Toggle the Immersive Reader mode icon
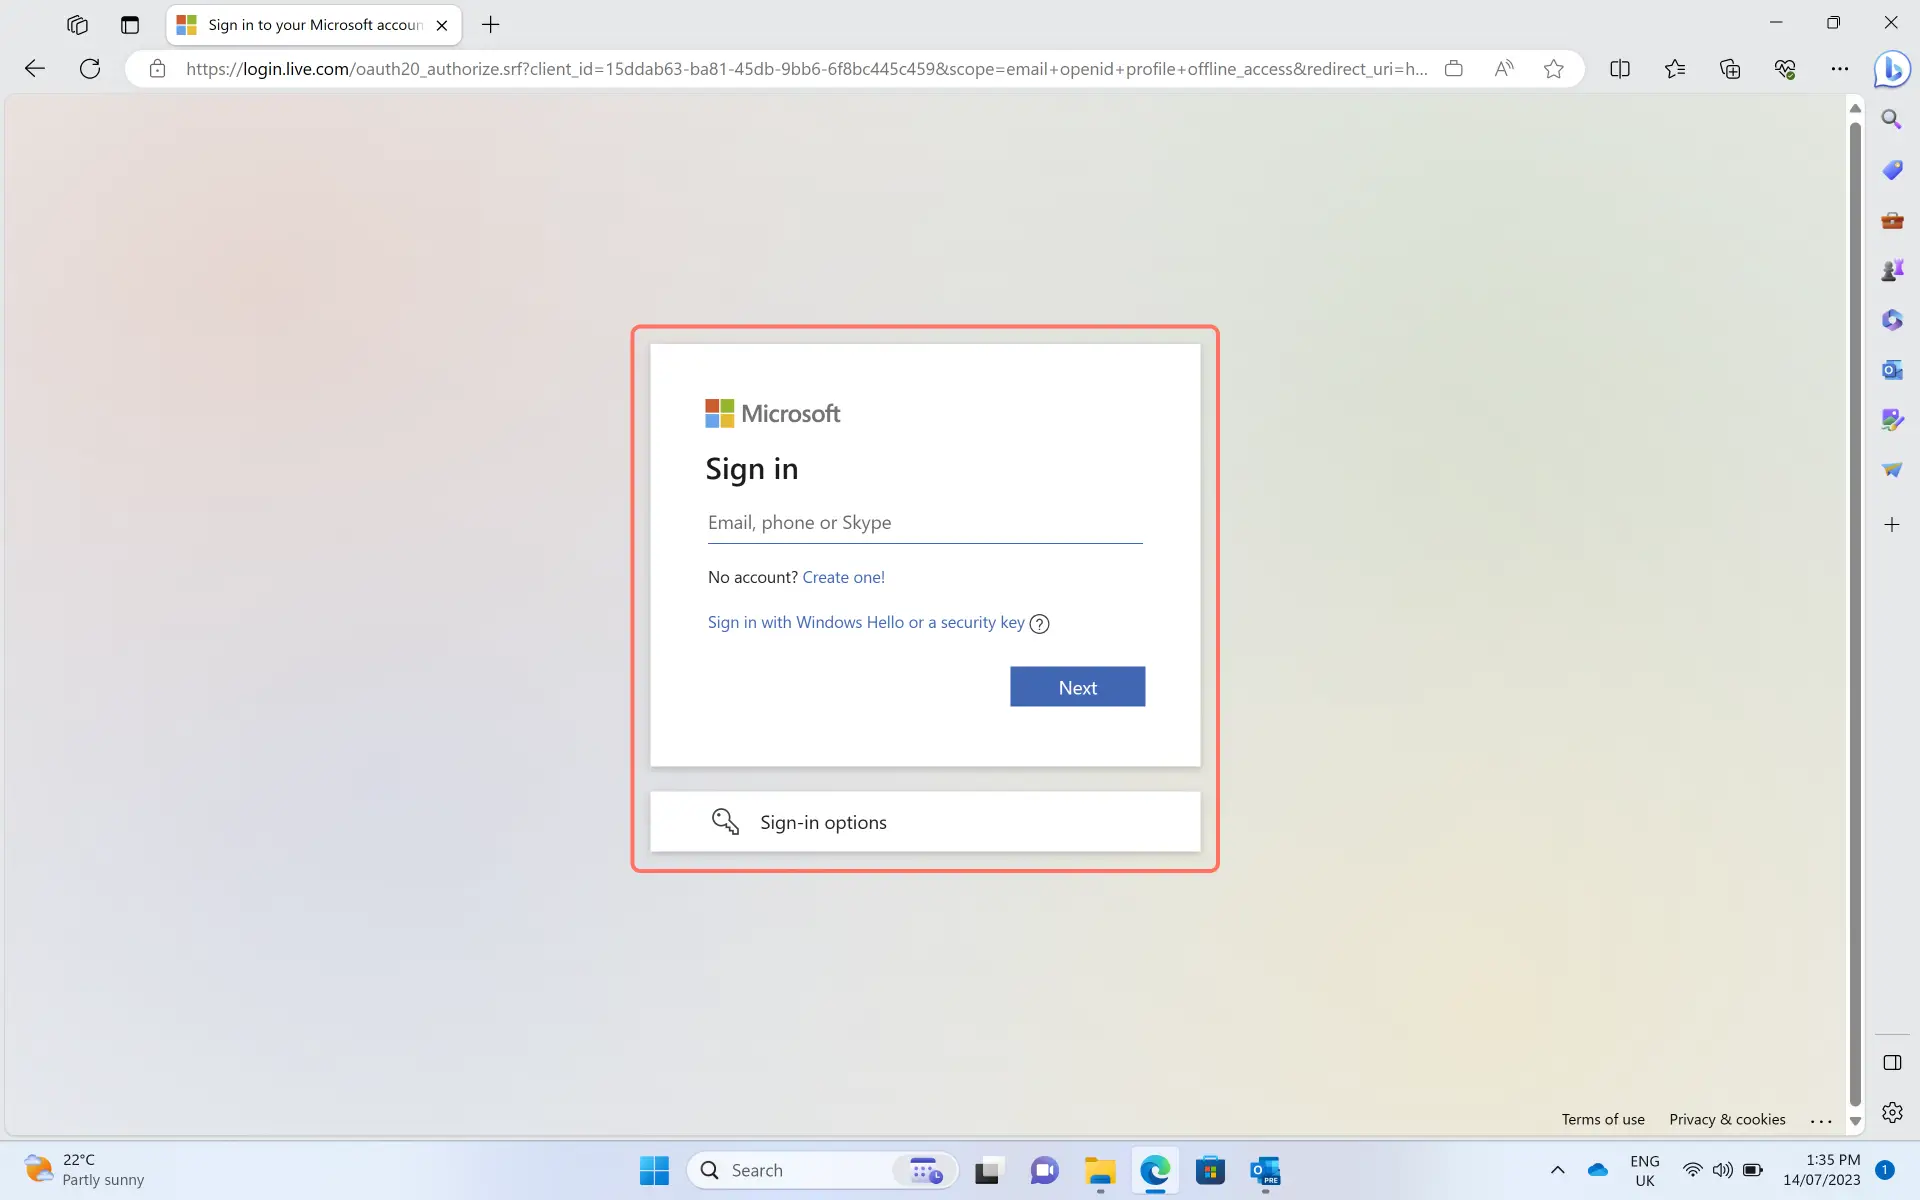Viewport: 1920px width, 1200px height. click(x=1504, y=68)
